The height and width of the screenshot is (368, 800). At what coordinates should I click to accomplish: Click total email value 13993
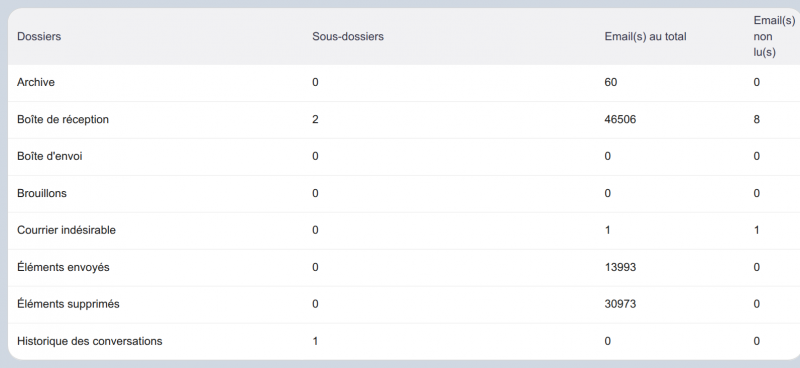pos(620,267)
